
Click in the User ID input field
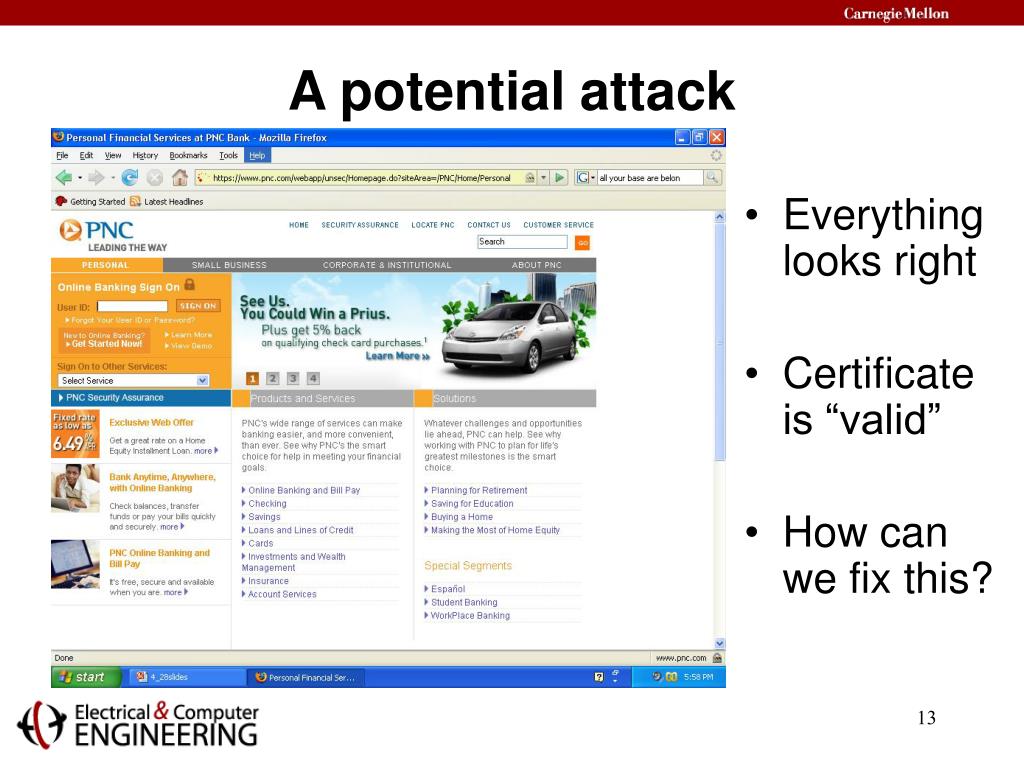[x=133, y=306]
